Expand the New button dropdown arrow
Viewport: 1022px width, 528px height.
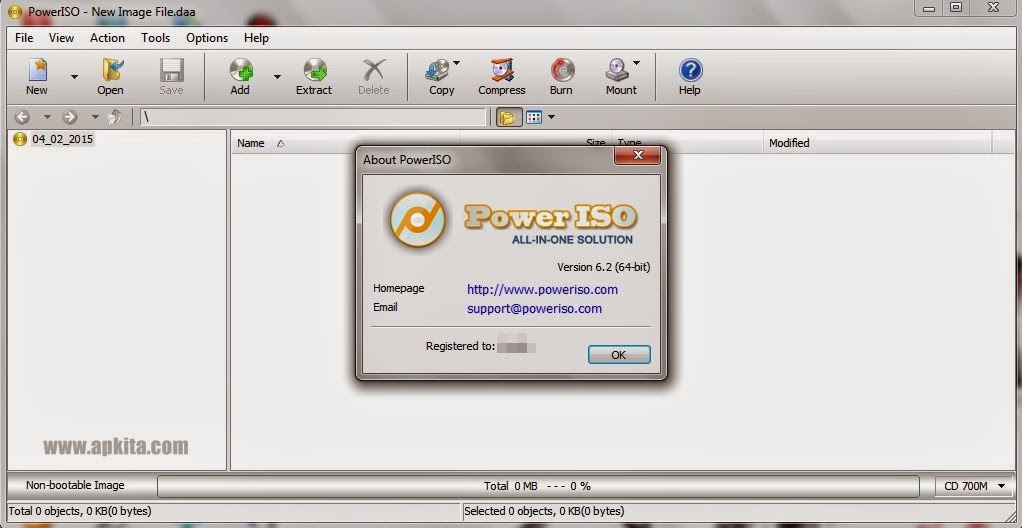pos(74,77)
